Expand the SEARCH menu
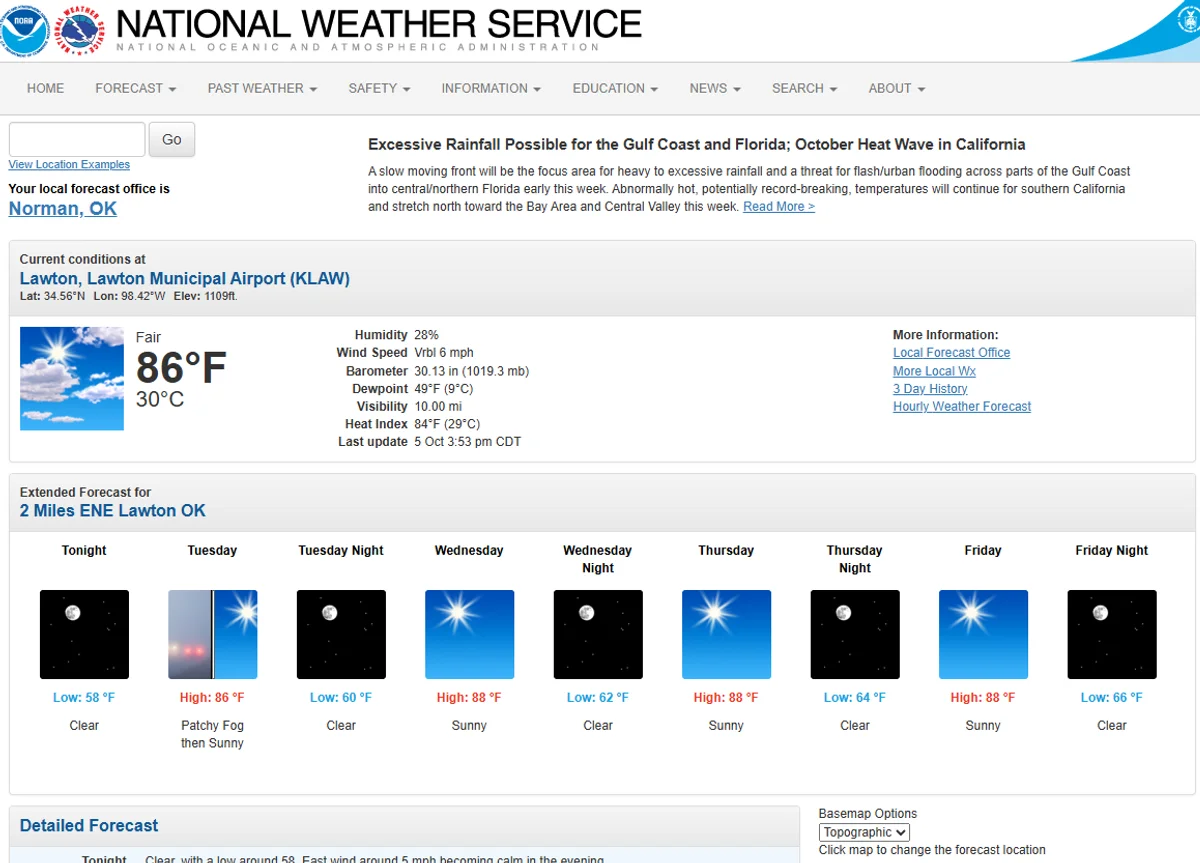Screen dimensions: 1200x863 click(x=805, y=88)
